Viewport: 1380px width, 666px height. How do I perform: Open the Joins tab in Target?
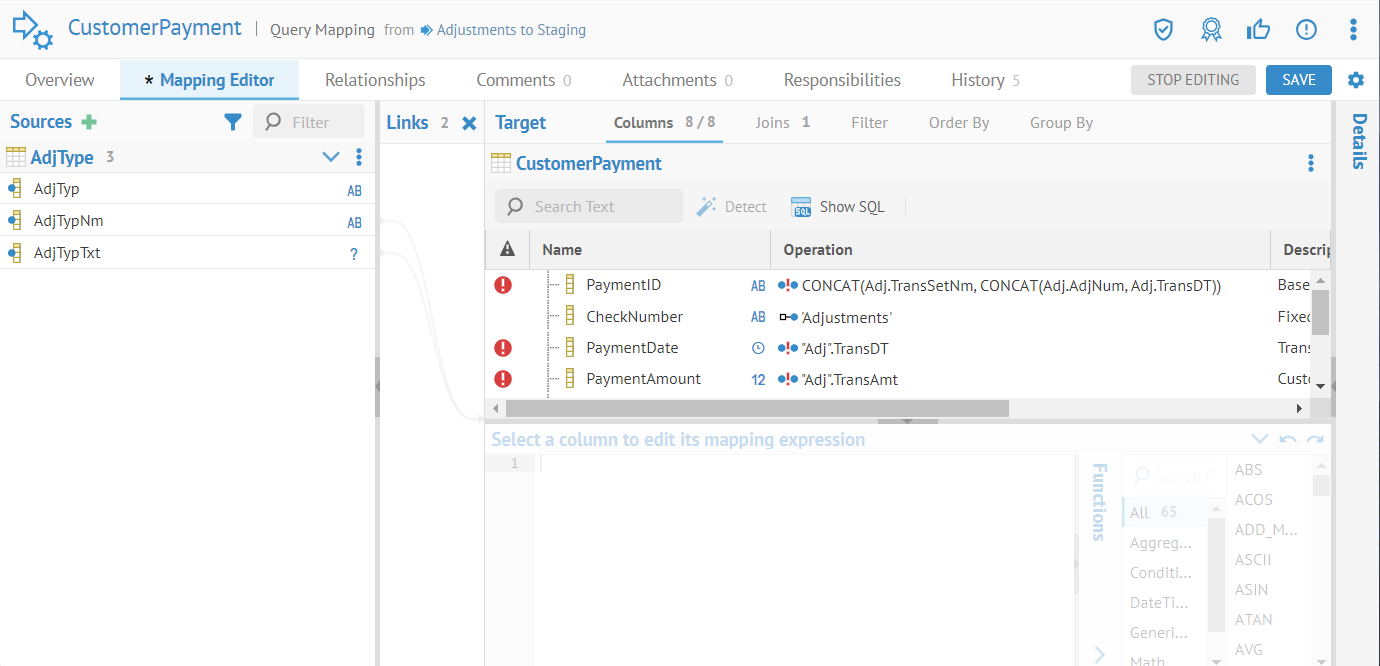pyautogui.click(x=782, y=123)
